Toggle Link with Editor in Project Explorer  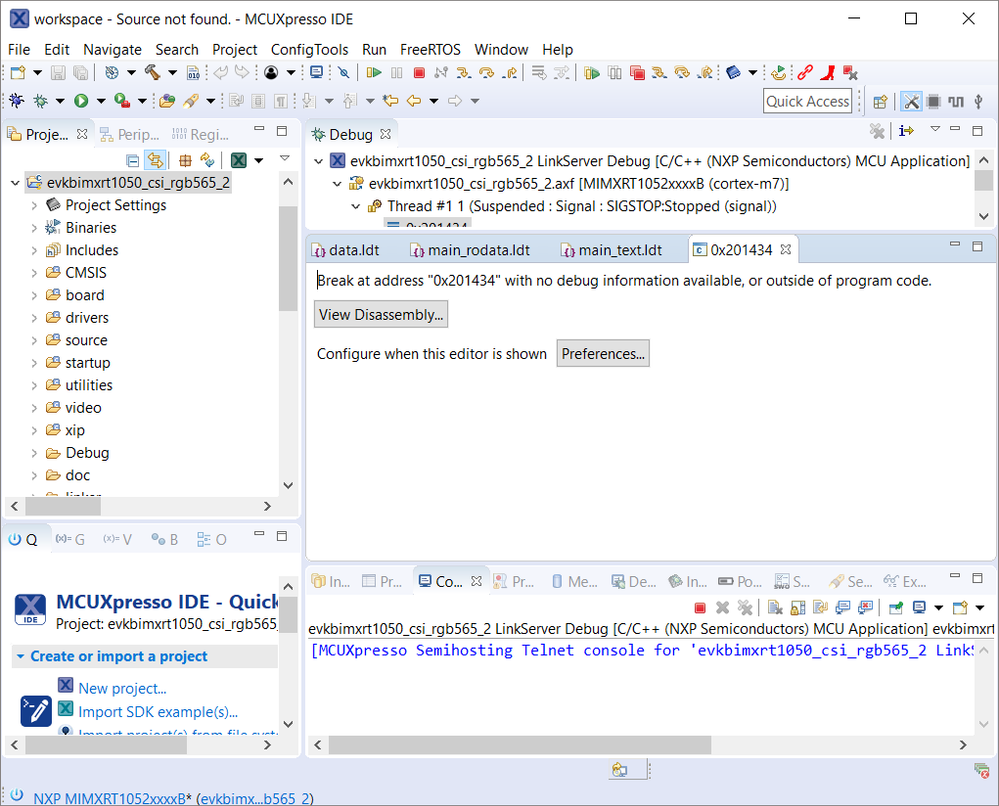[x=155, y=160]
